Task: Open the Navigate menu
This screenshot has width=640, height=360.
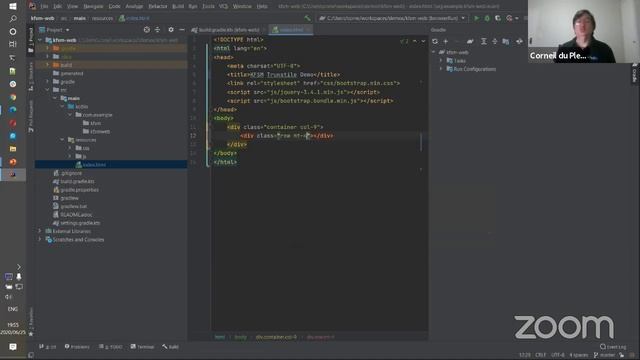Action: [93, 6]
